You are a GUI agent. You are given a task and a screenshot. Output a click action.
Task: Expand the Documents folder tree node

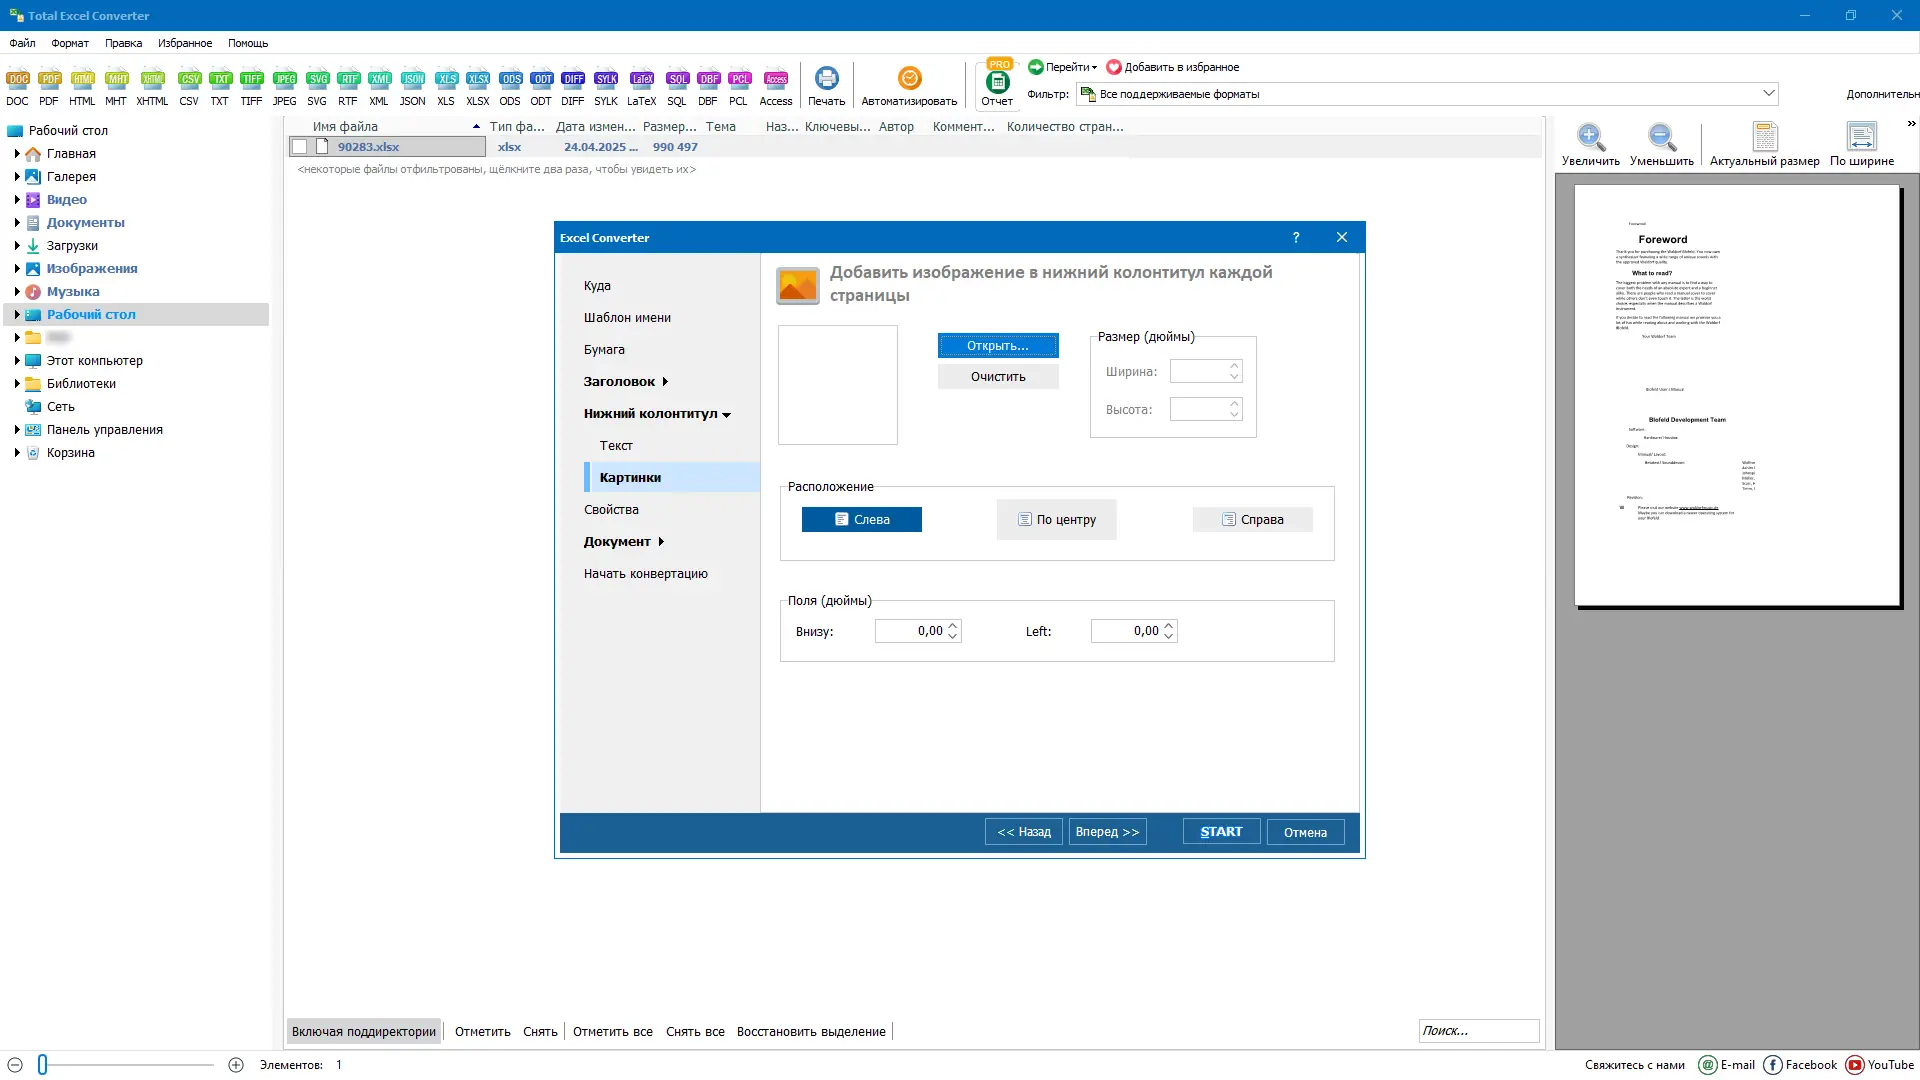pyautogui.click(x=17, y=223)
